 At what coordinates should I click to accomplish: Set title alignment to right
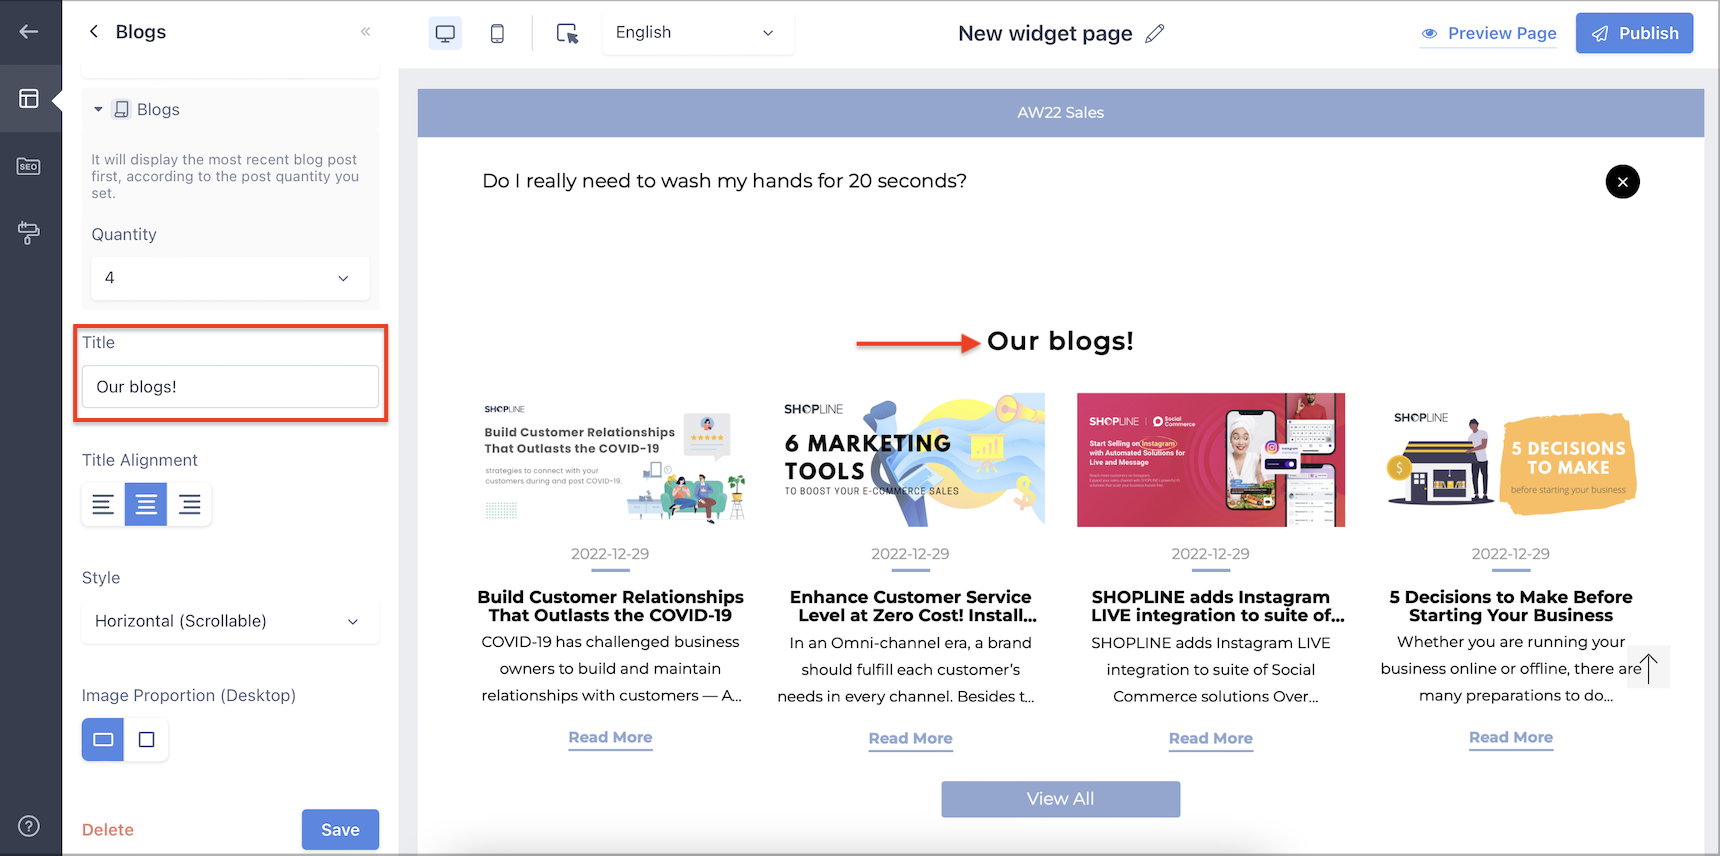189,504
